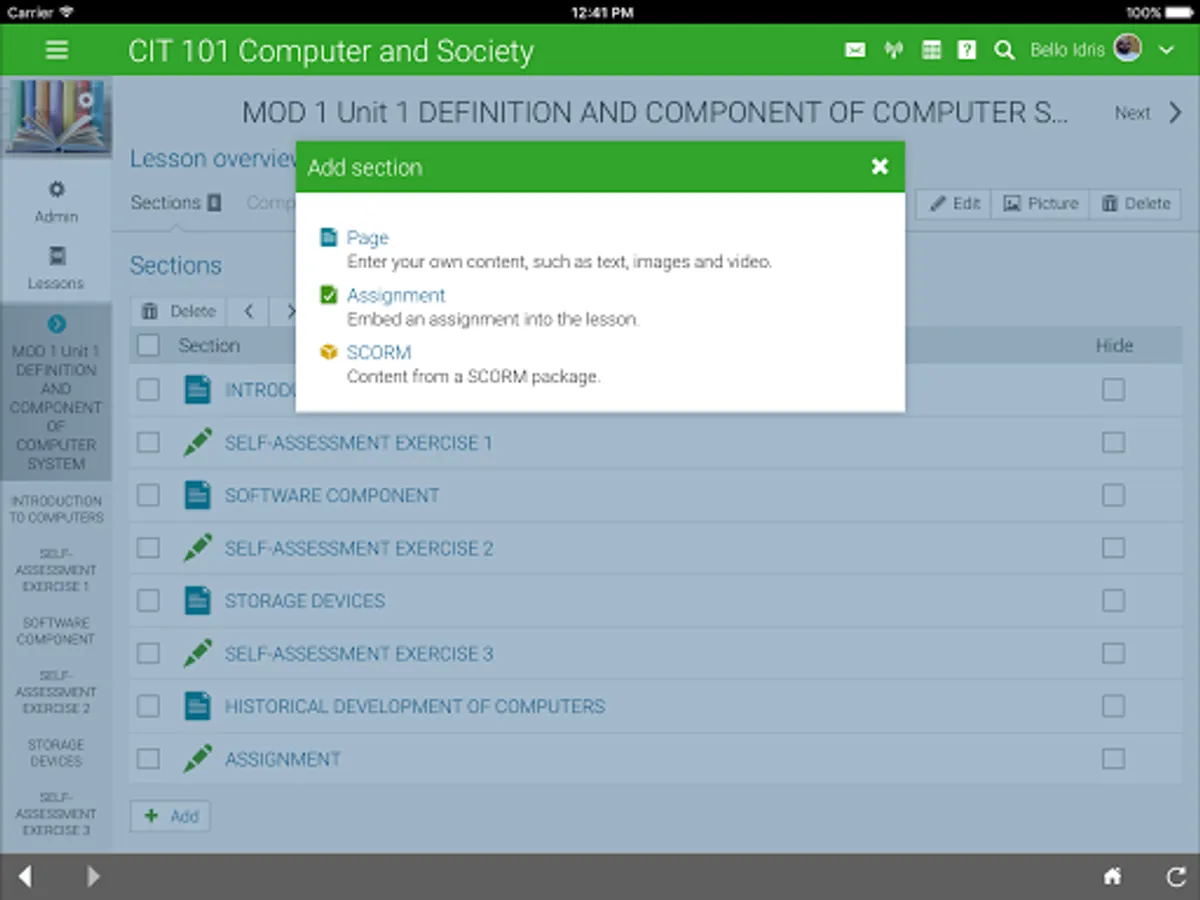The width and height of the screenshot is (1200, 900).
Task: Click the course book thumbnail
Action: tap(56, 115)
